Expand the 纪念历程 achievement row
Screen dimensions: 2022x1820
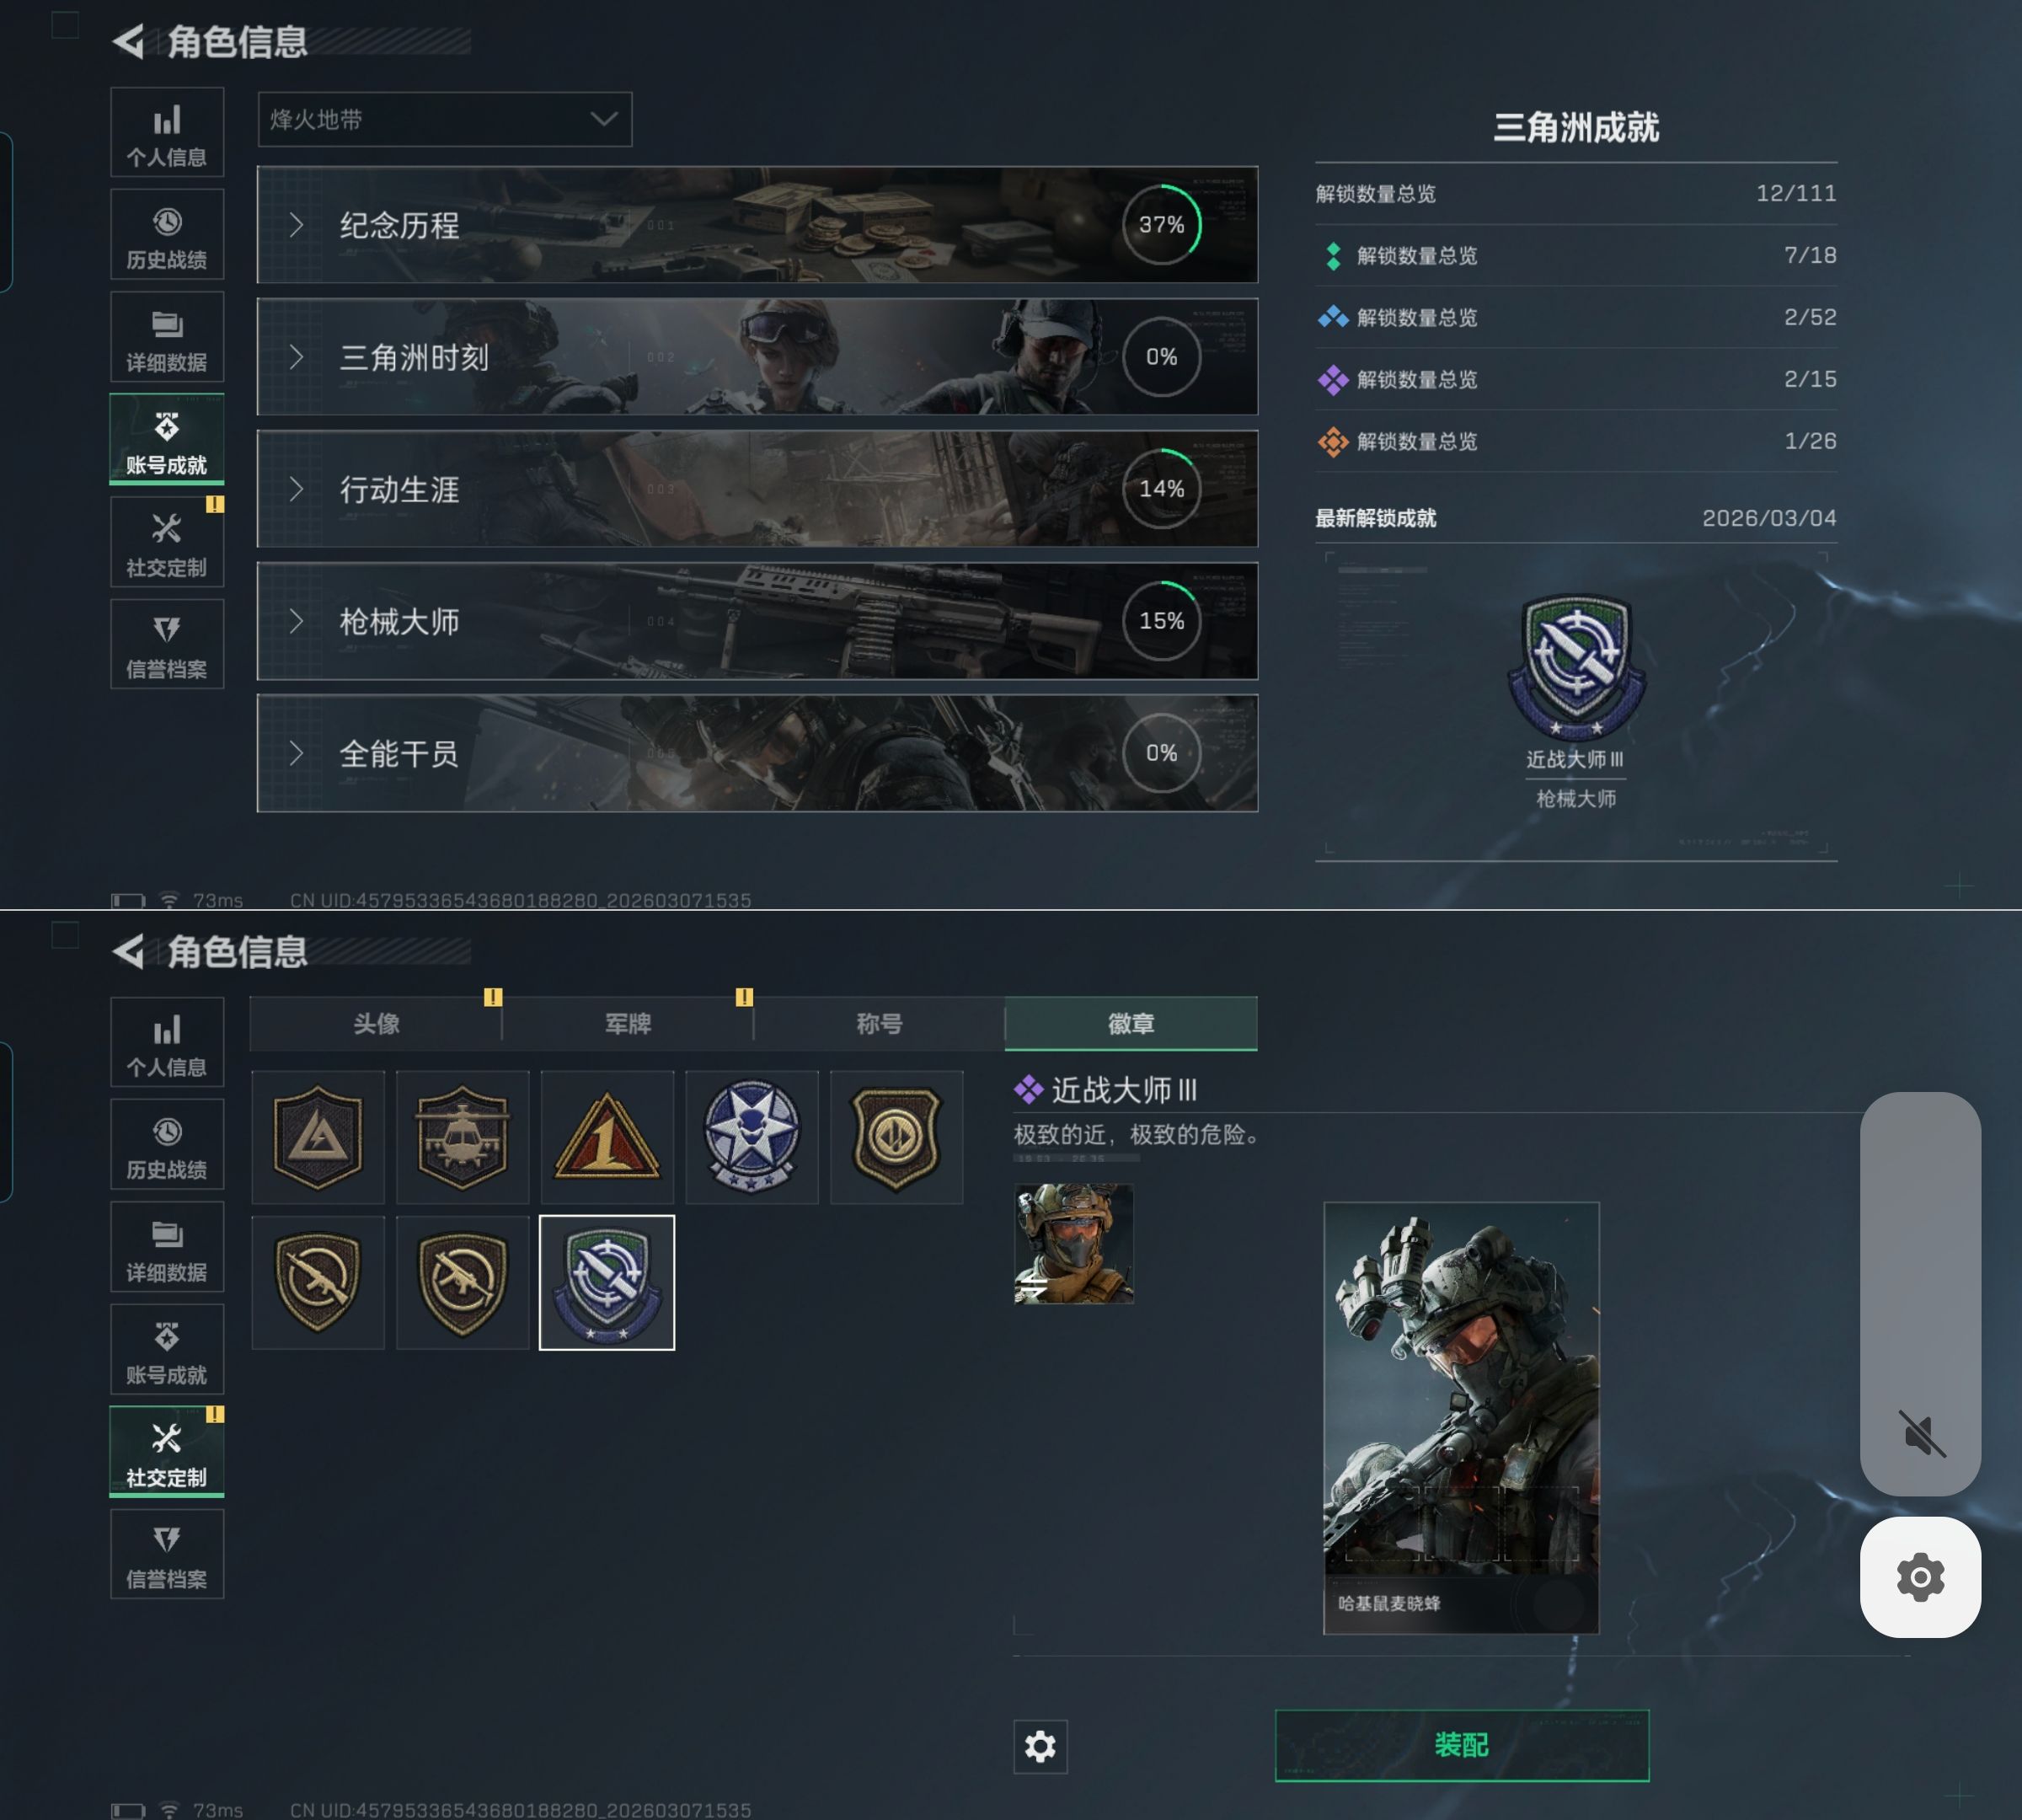757,225
